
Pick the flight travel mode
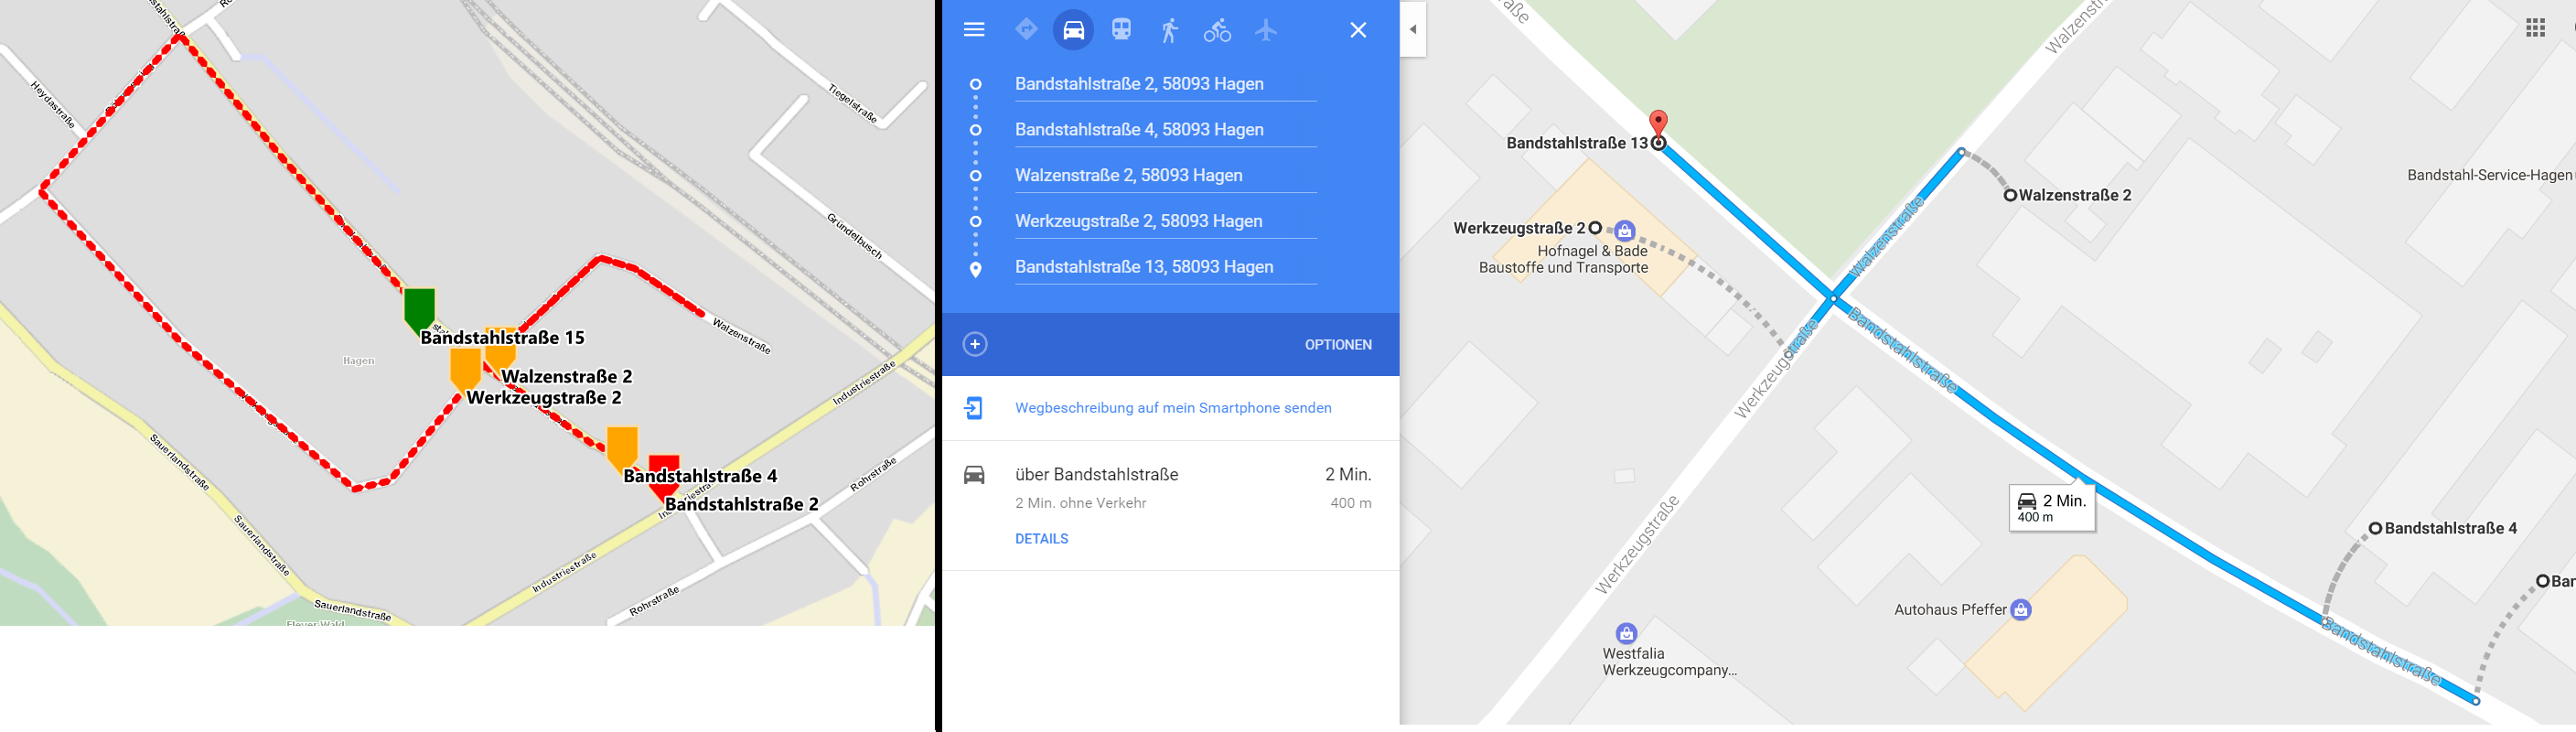pos(1265,30)
